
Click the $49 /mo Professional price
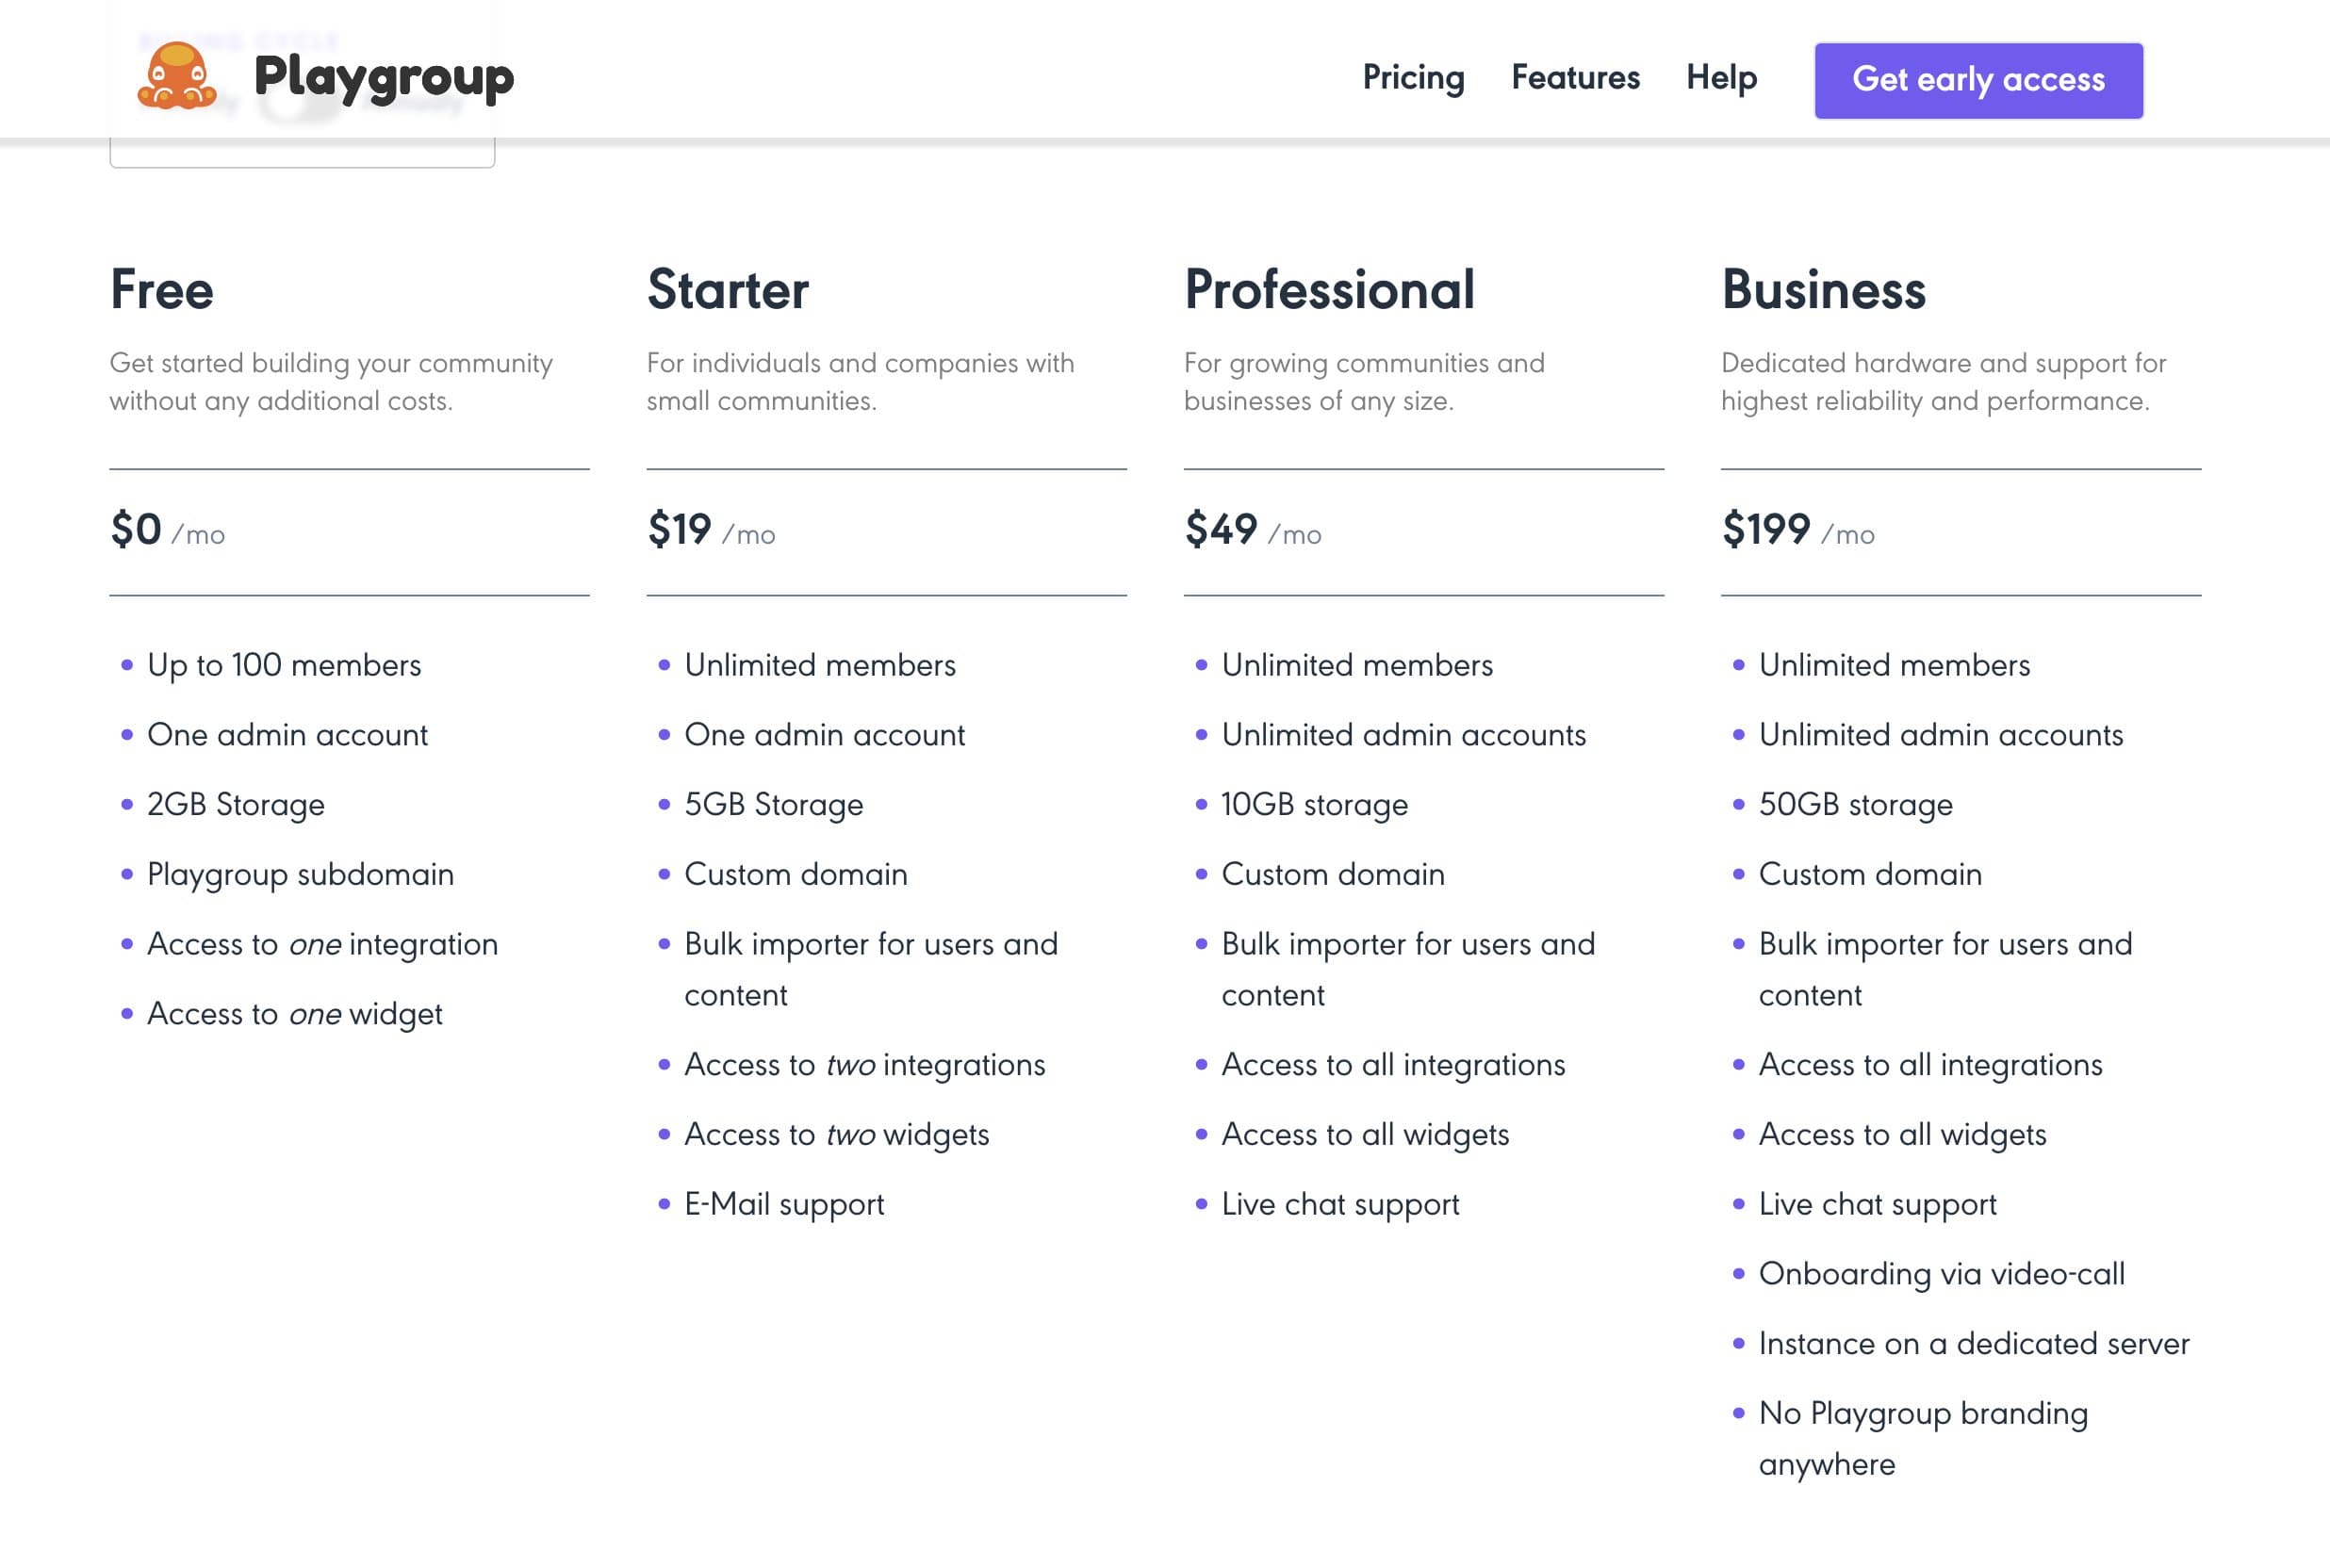(1252, 530)
